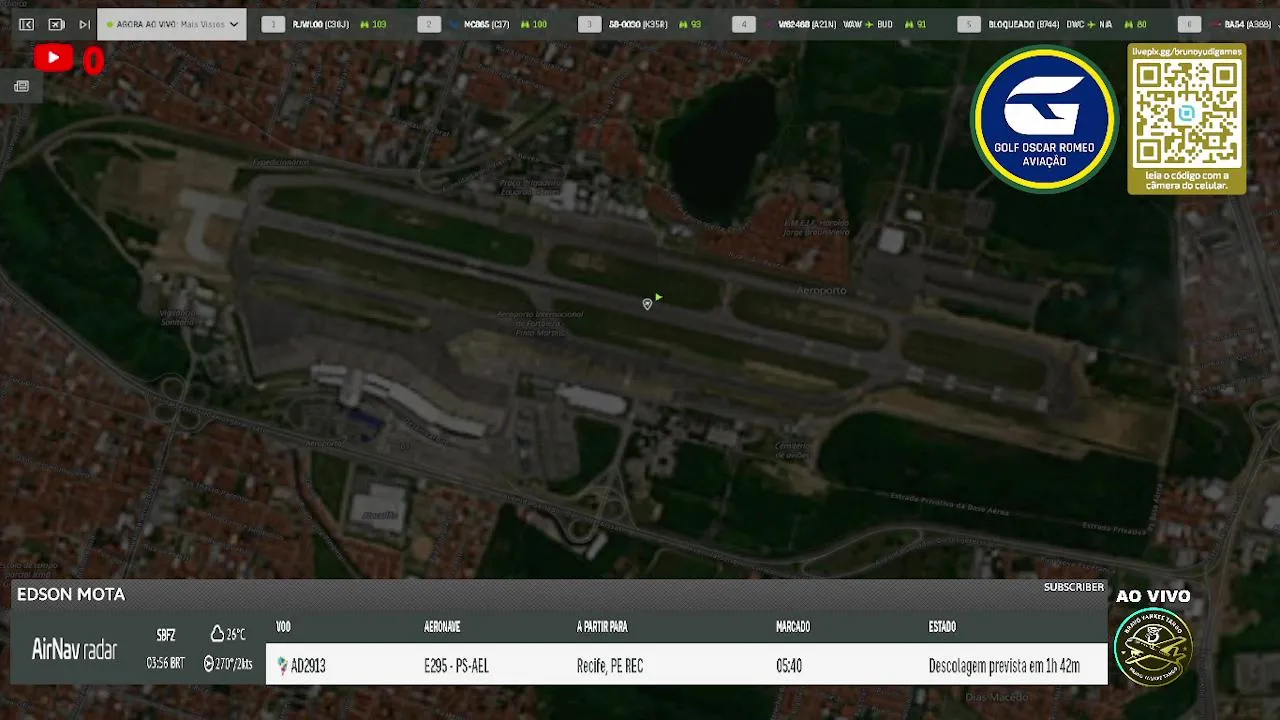Click the Bravo Yankee Tango round logo
This screenshot has height=720, width=1280.
(1153, 646)
